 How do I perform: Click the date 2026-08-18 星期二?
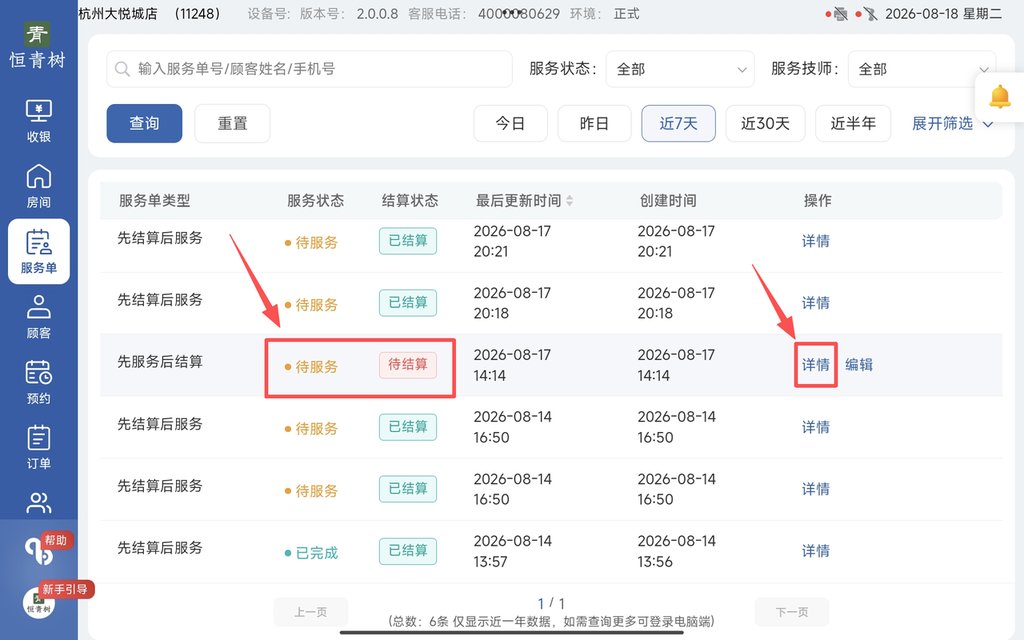pos(943,14)
